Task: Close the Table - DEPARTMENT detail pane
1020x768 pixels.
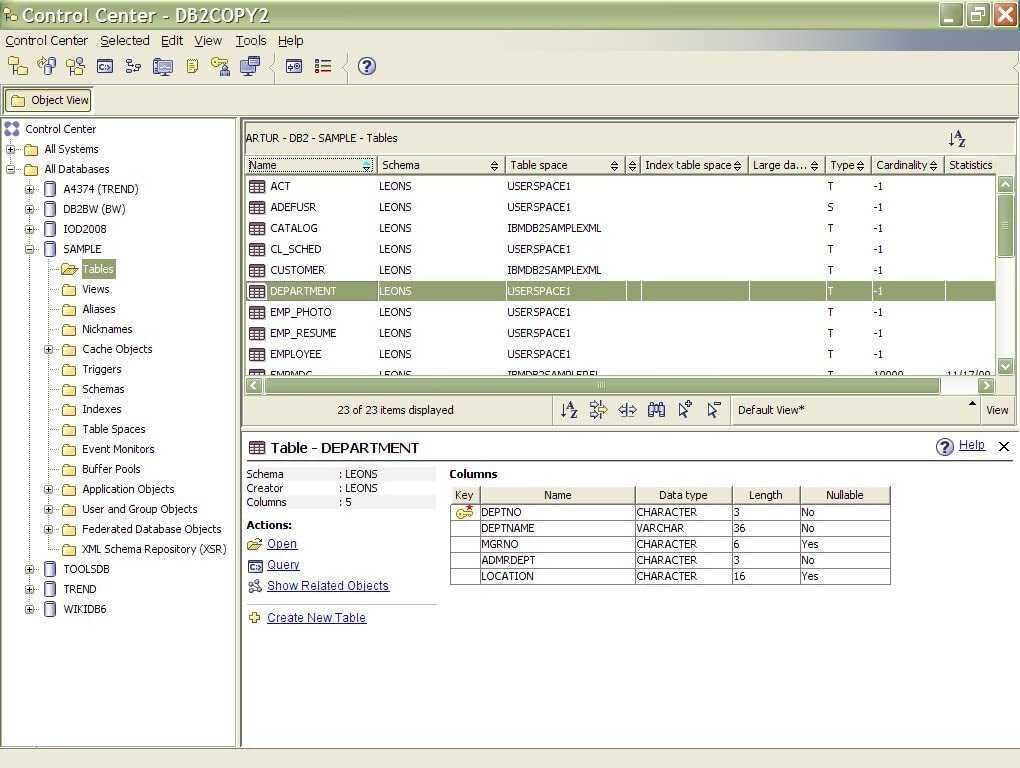Action: 1004,446
